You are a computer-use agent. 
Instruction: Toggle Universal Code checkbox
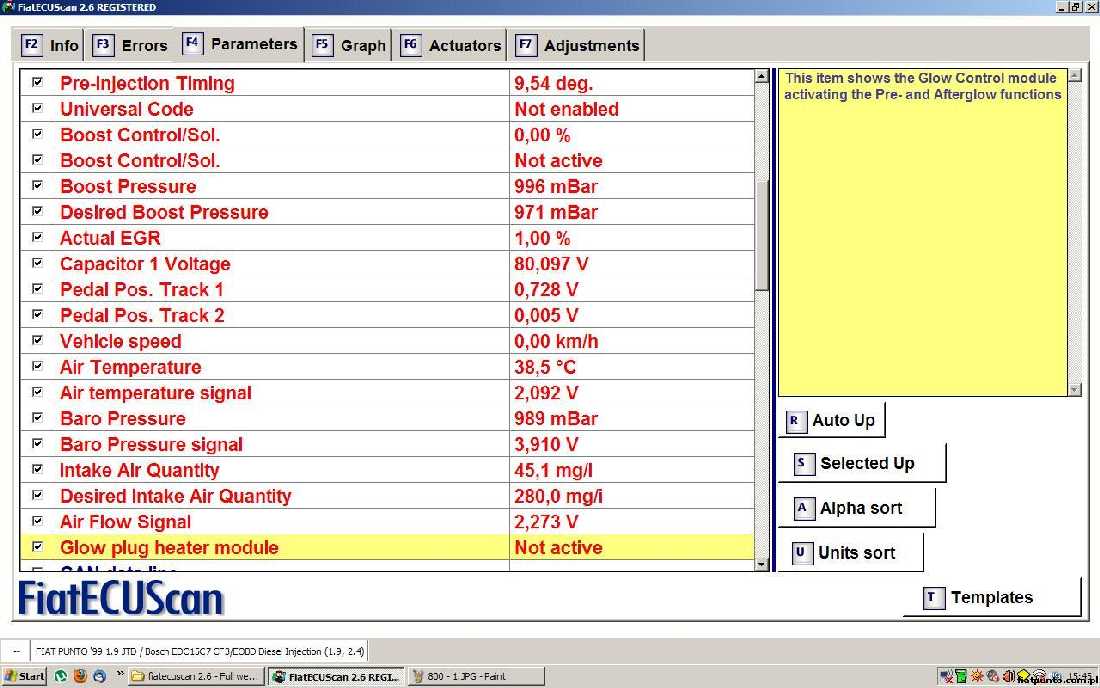[38, 108]
